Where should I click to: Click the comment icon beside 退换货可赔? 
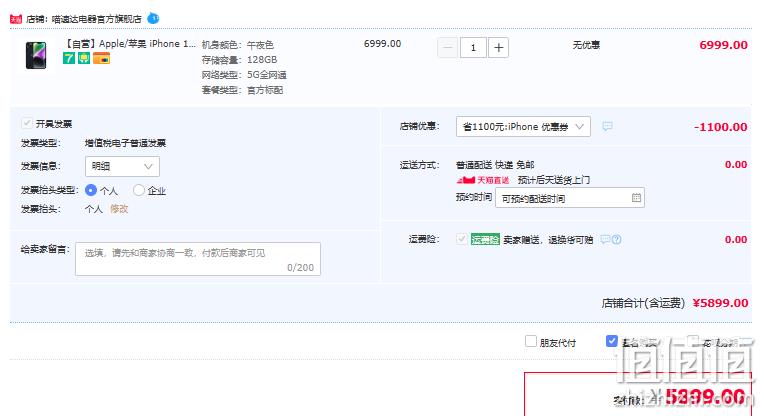[x=605, y=239]
